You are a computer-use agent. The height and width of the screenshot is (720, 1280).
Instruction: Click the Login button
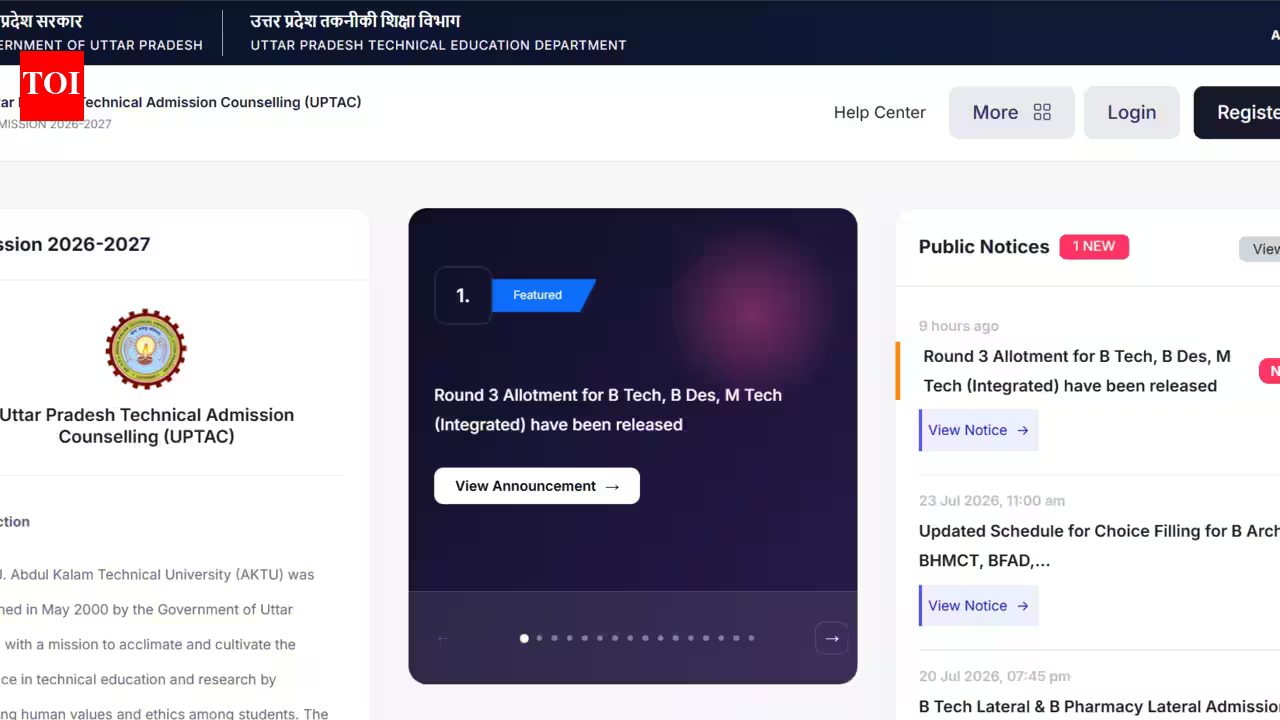[1132, 112]
